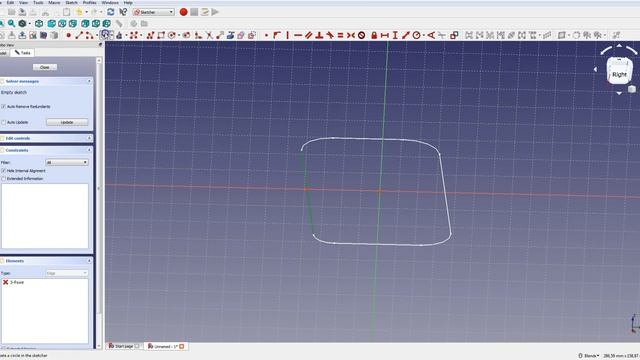Viewport: 640px width, 360px height.
Task: Open the Help menu
Action: point(128,2)
